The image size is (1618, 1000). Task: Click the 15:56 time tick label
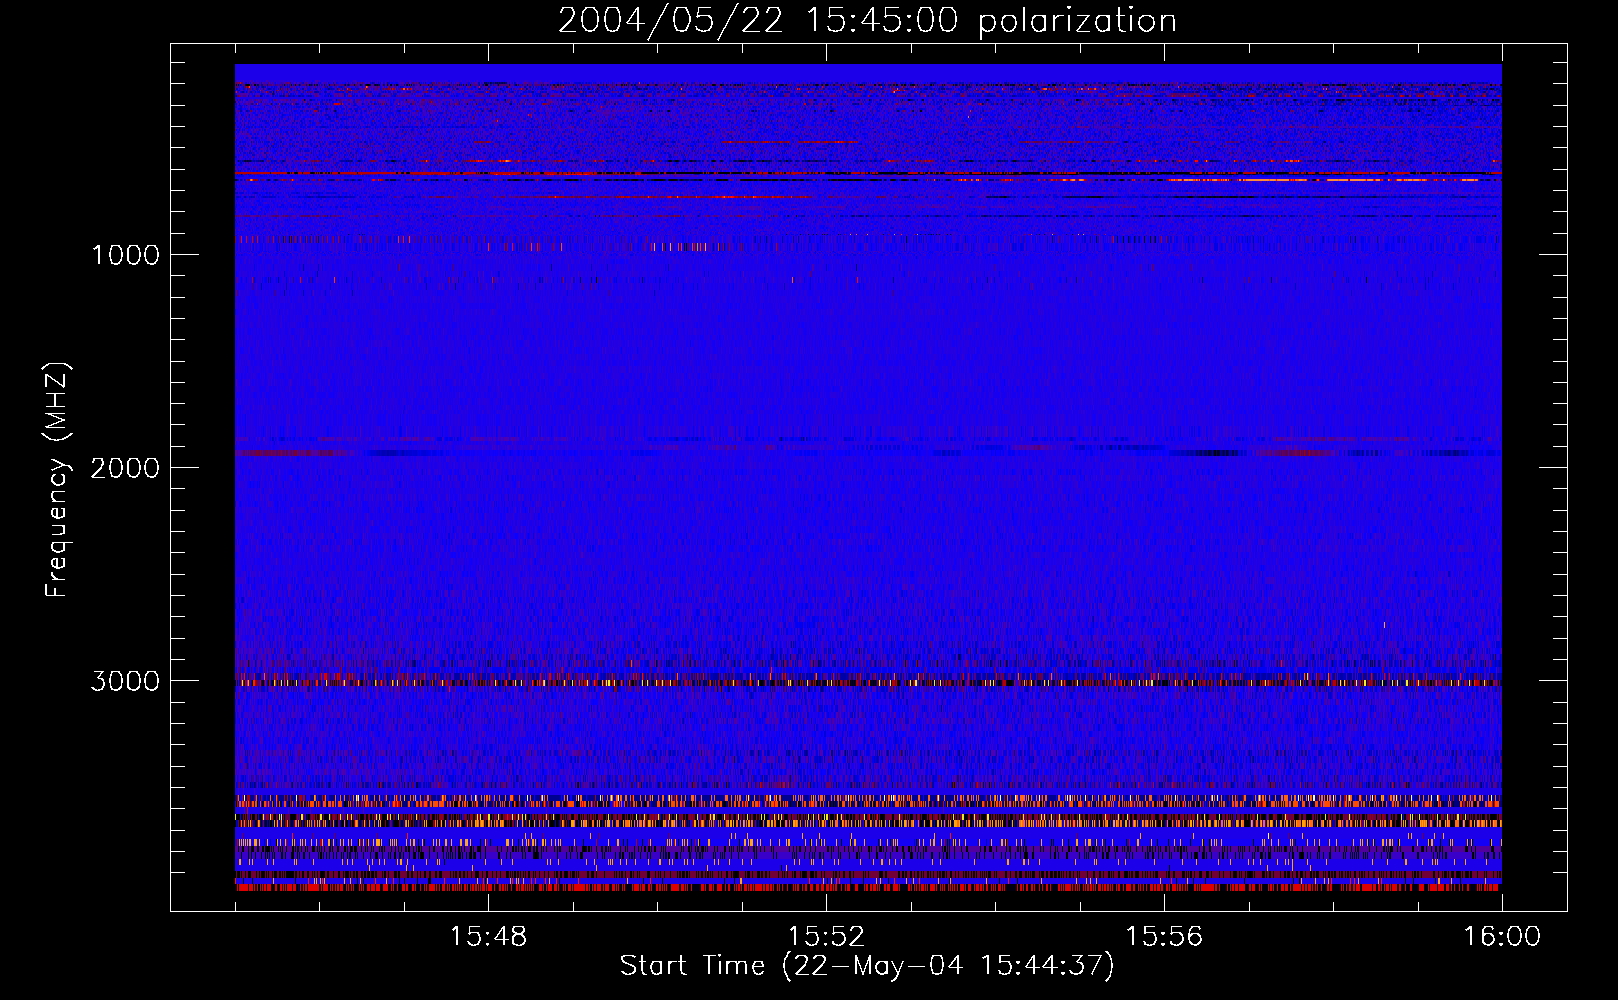(1164, 937)
